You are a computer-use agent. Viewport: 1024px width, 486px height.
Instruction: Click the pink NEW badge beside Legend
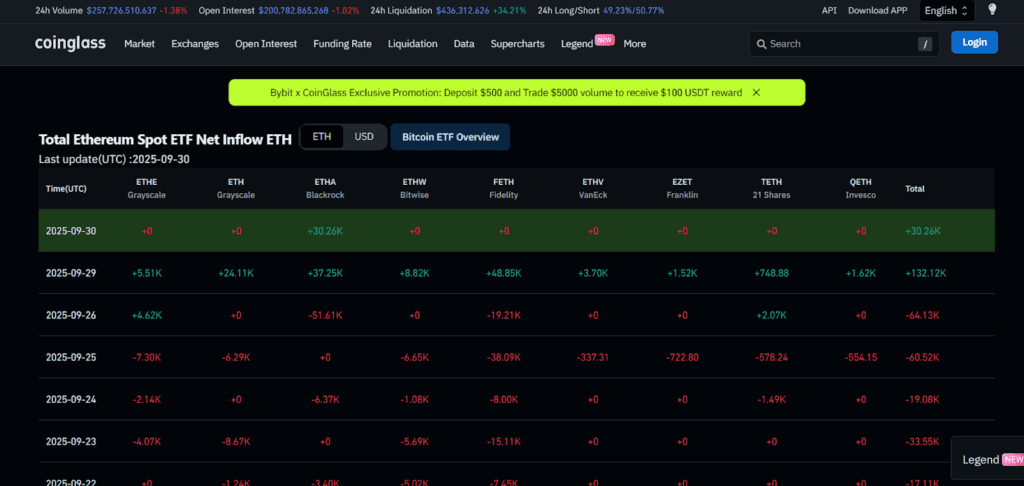604,40
